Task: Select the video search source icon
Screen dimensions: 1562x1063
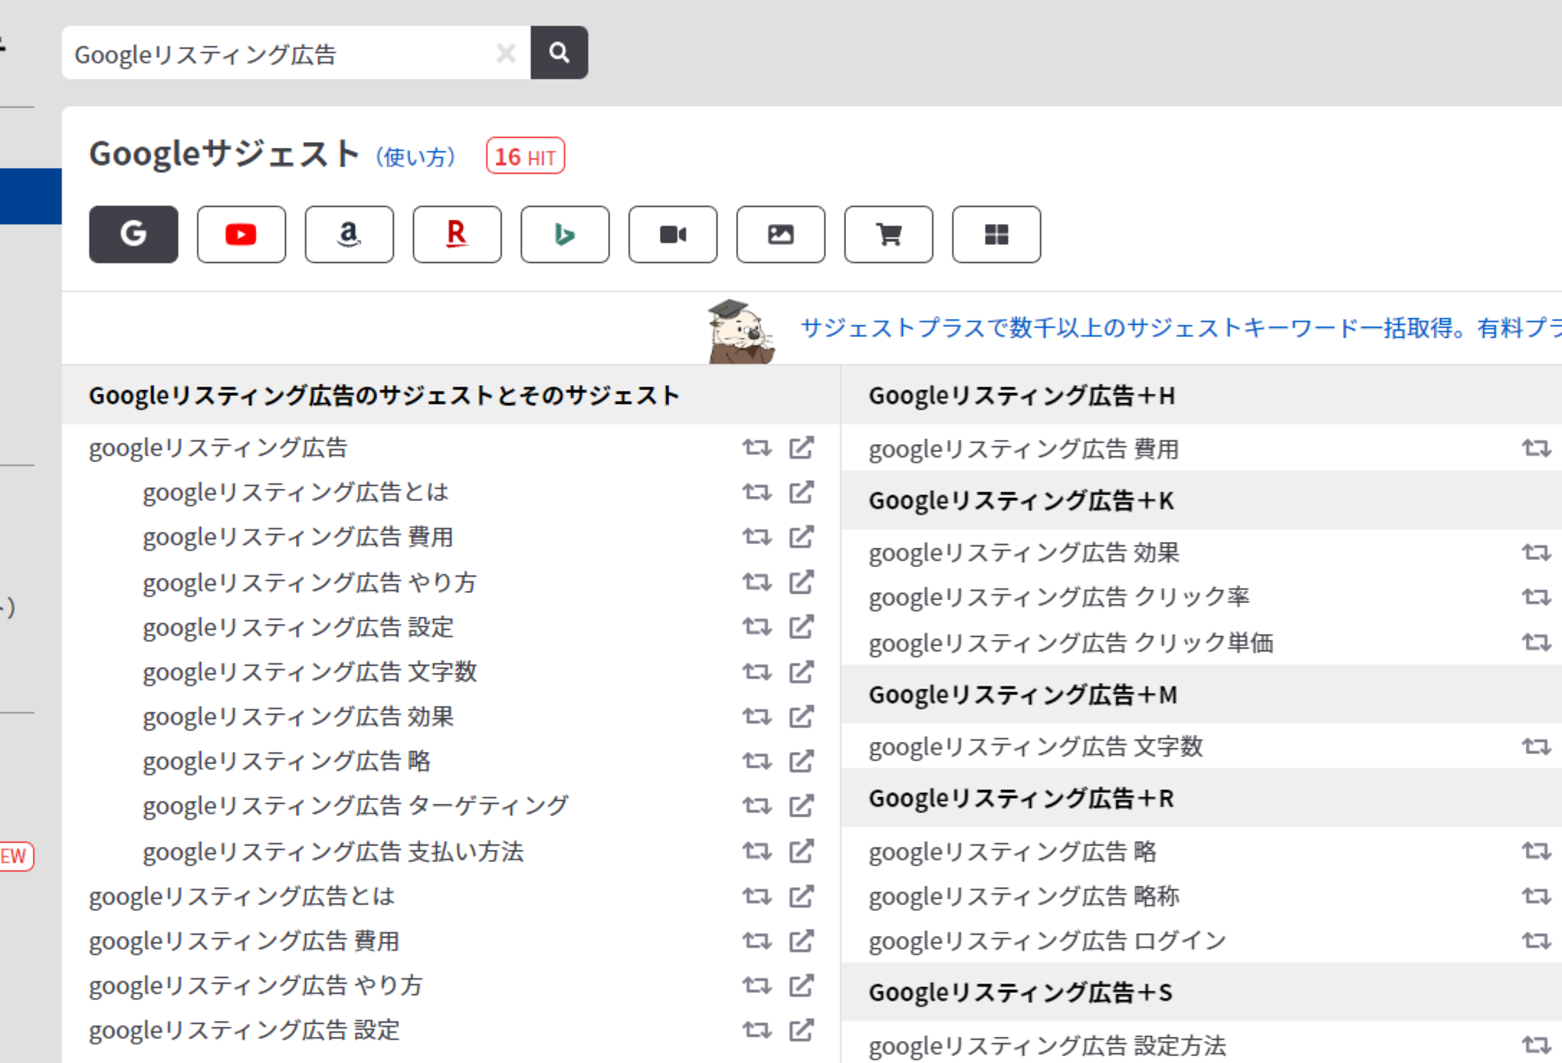Action: [672, 235]
